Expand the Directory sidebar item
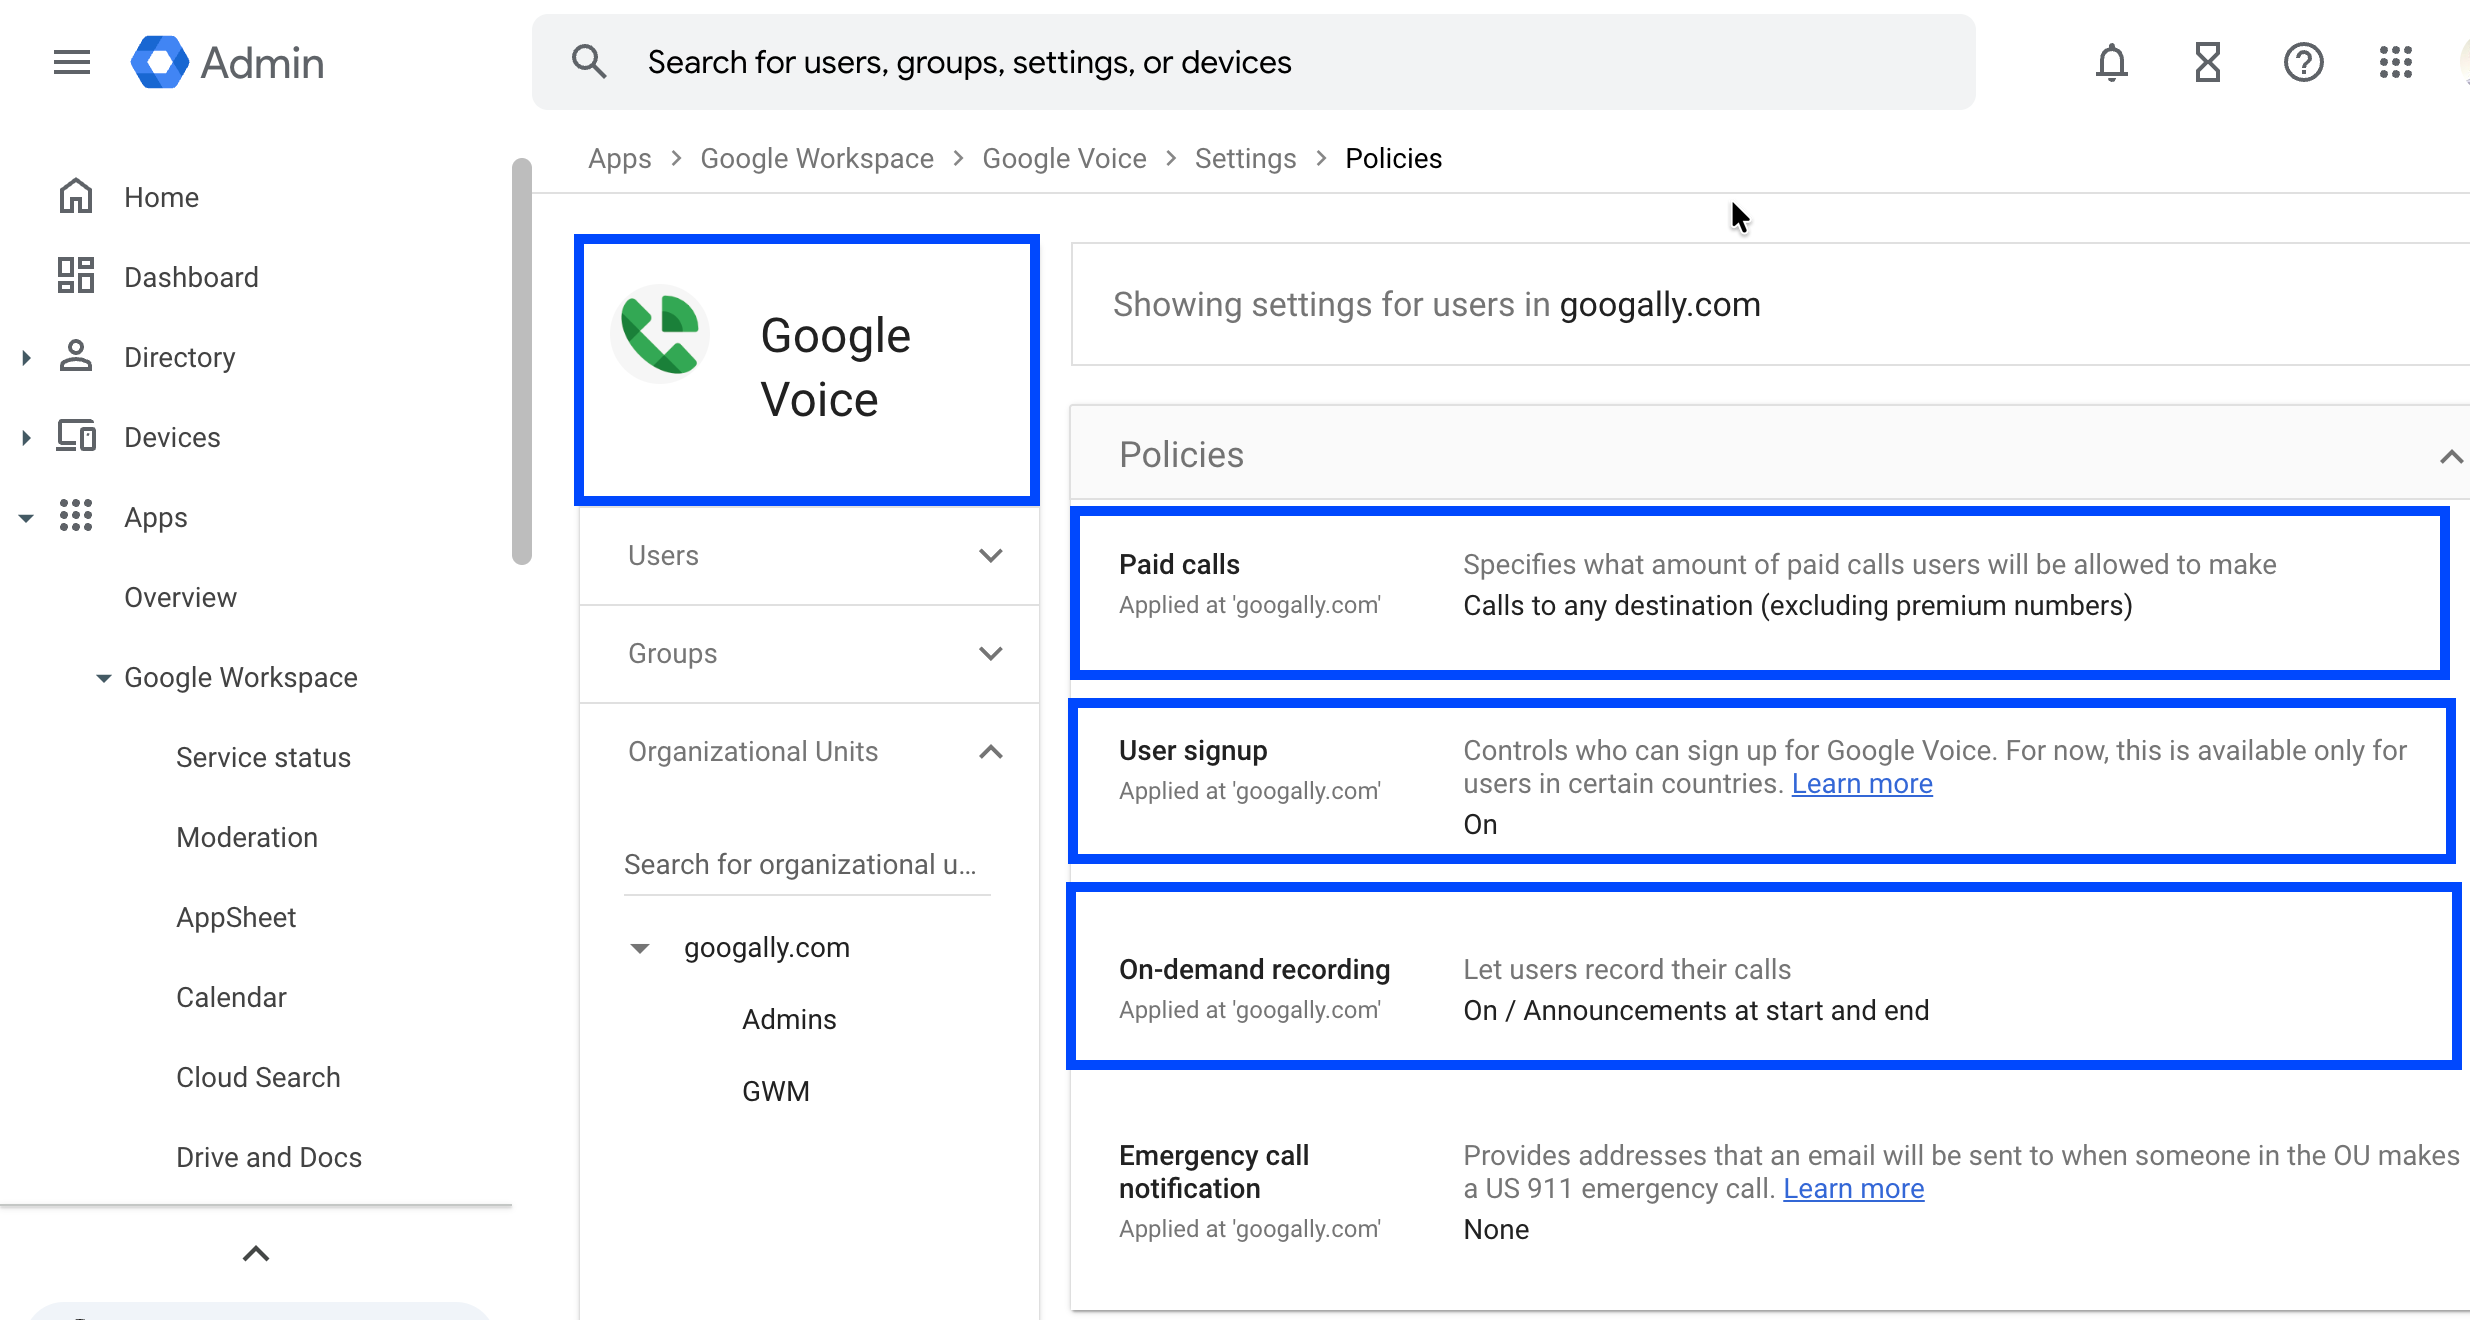 pyautogui.click(x=27, y=357)
